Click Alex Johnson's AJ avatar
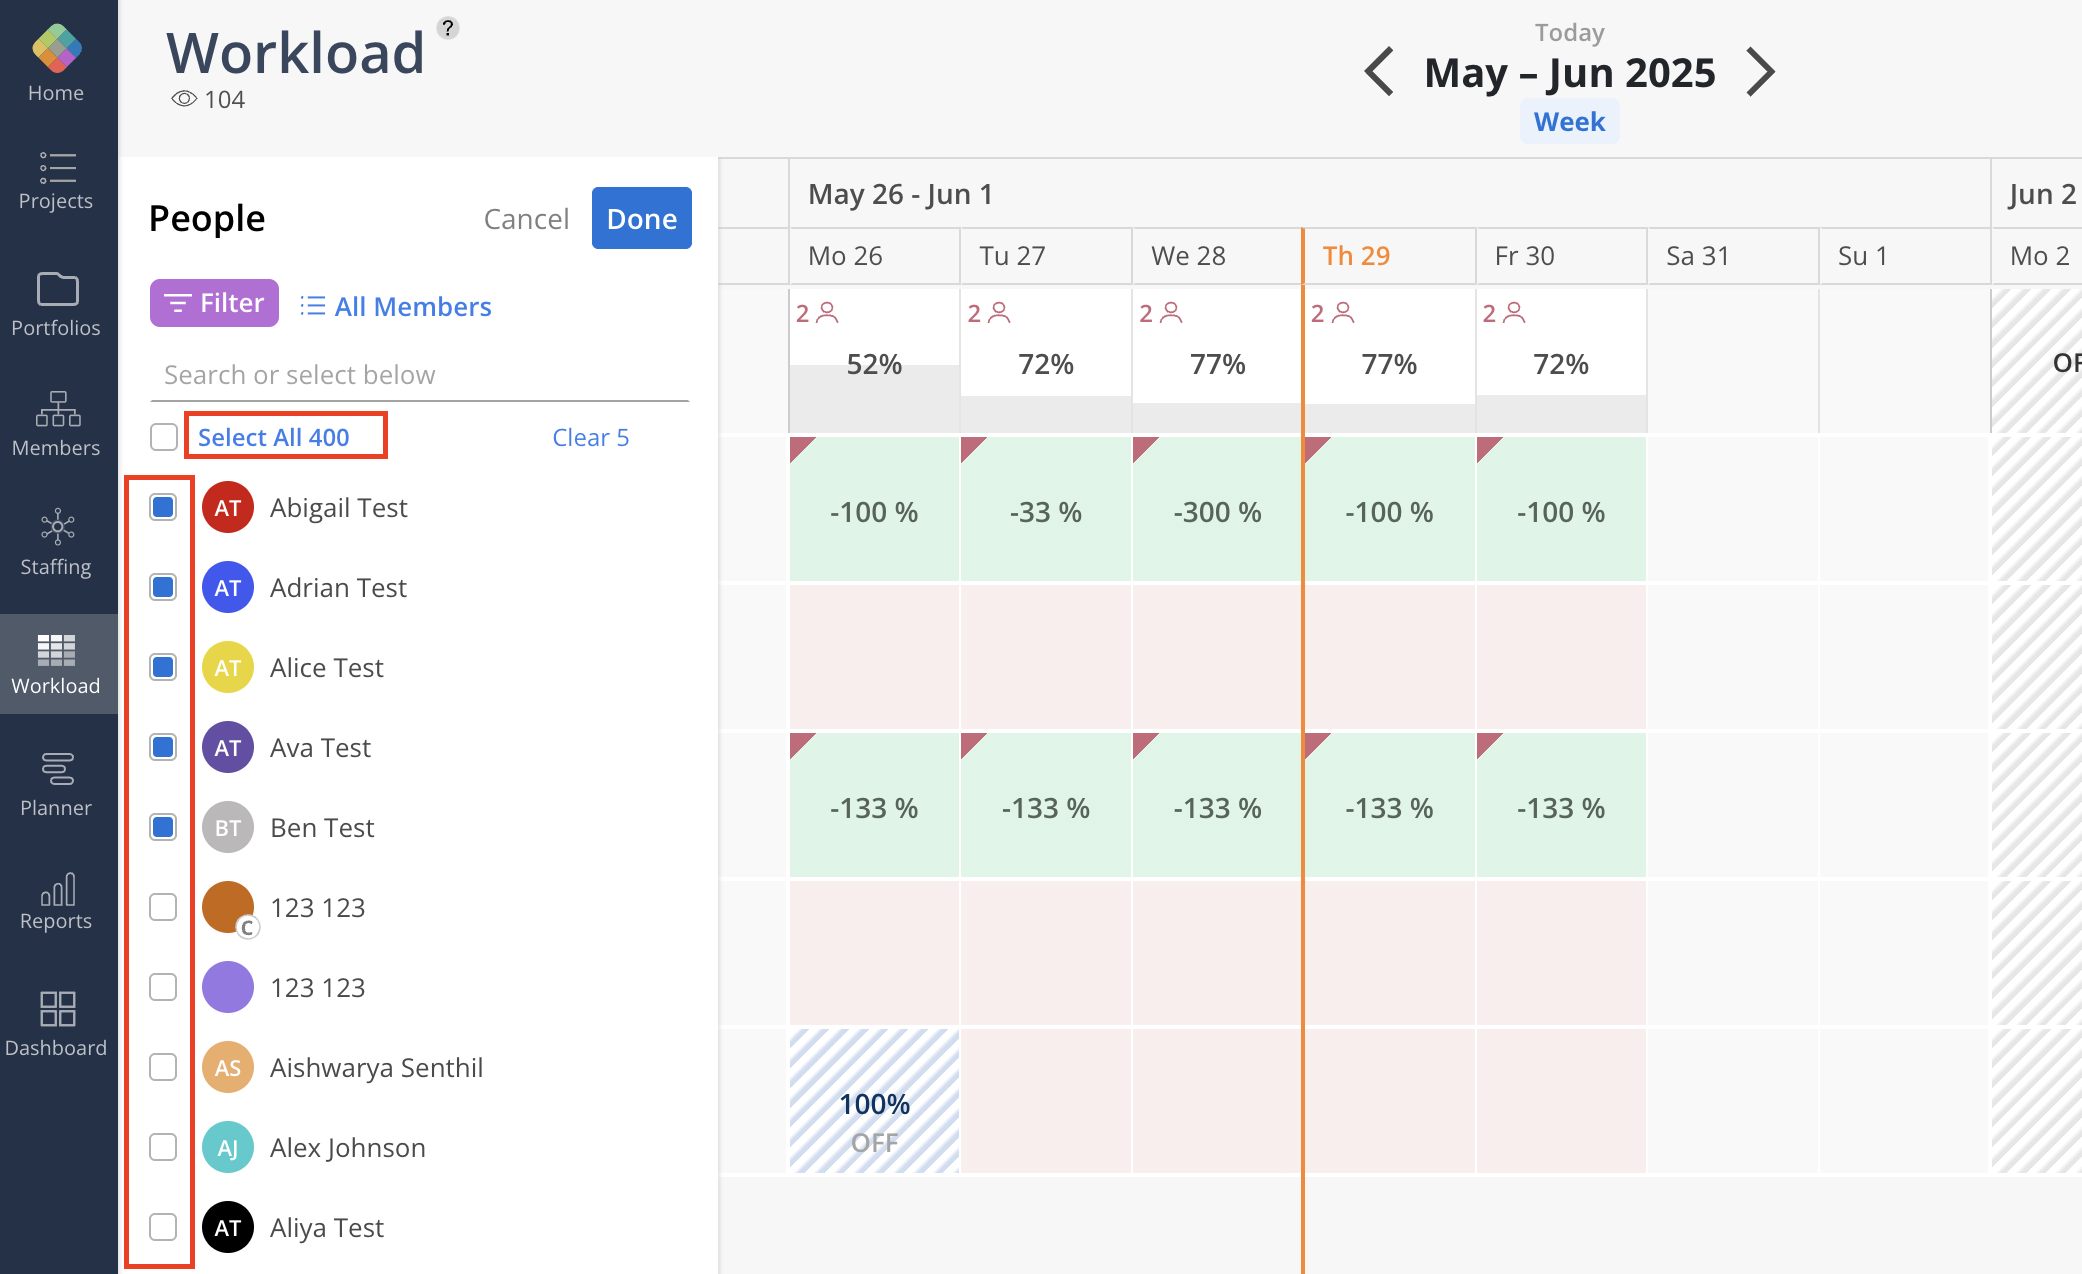Image resolution: width=2082 pixels, height=1274 pixels. [x=228, y=1148]
